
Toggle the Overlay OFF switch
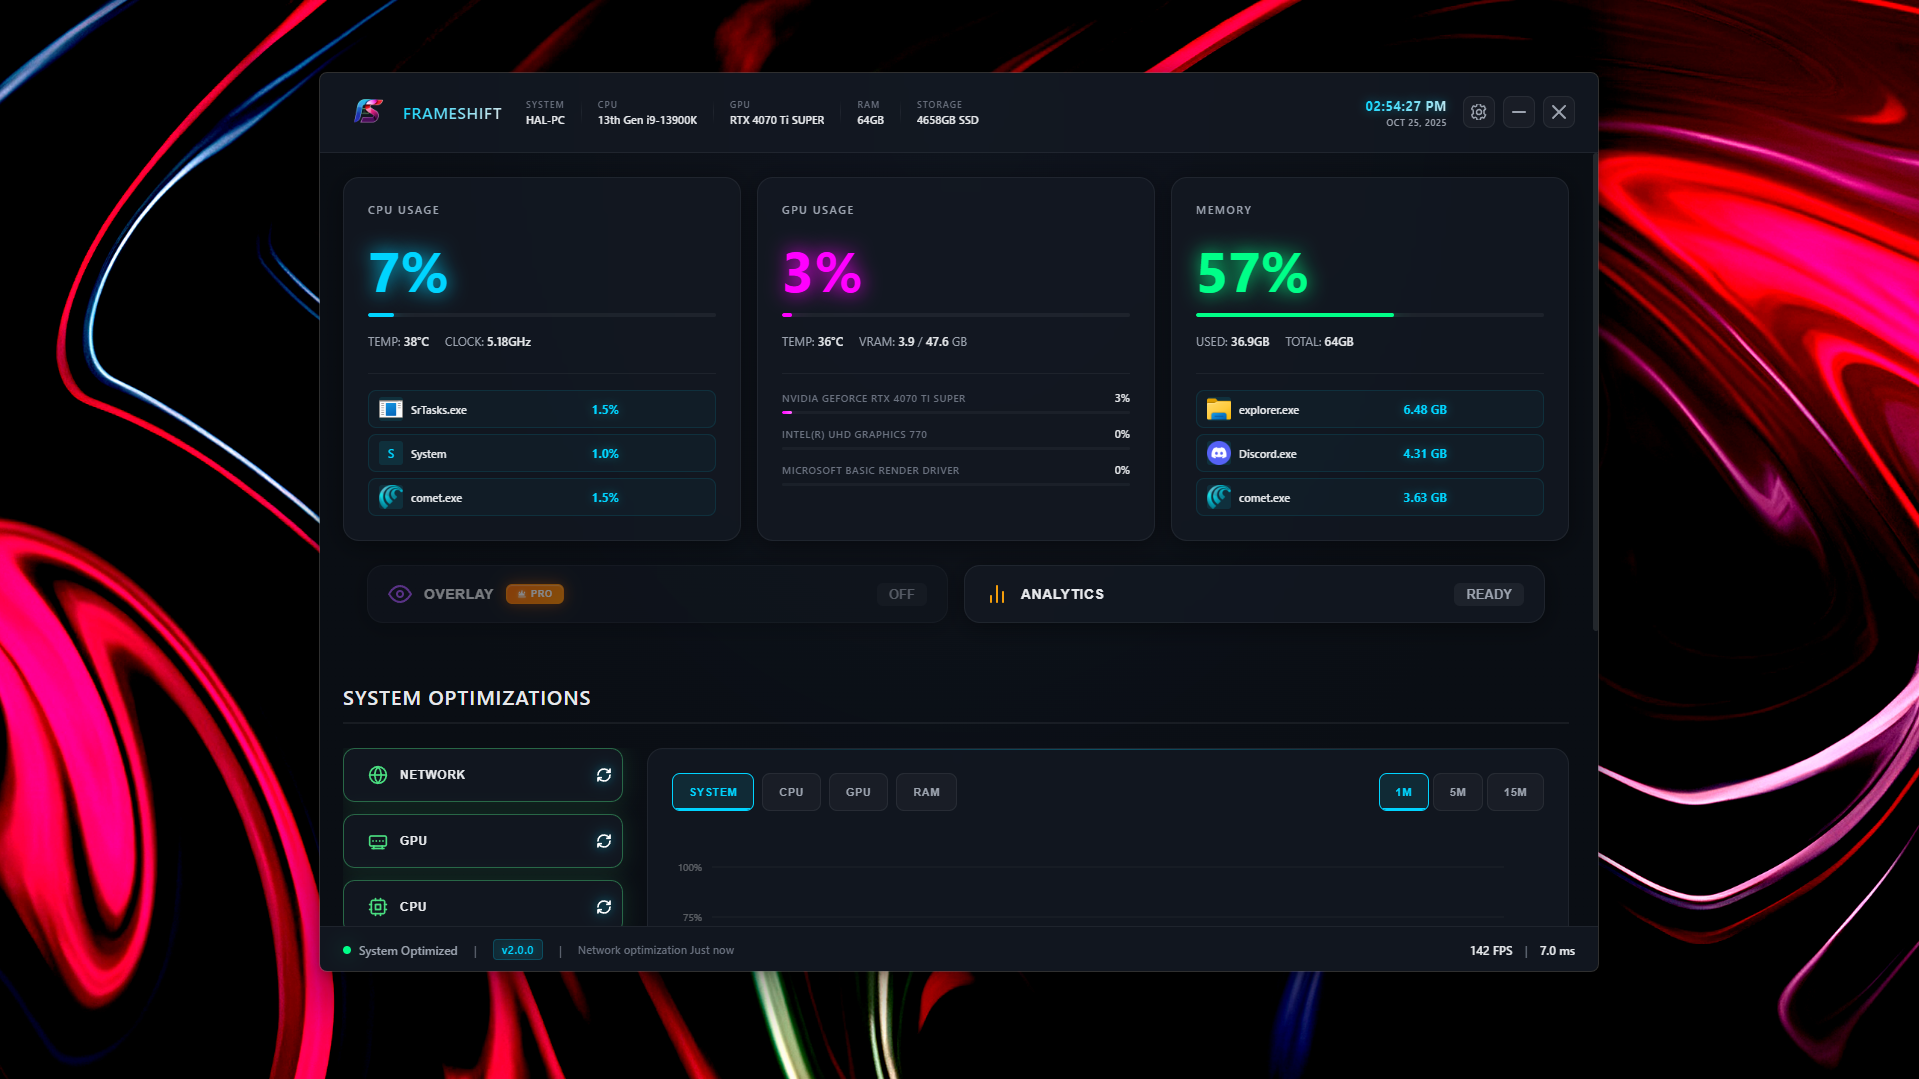901,593
